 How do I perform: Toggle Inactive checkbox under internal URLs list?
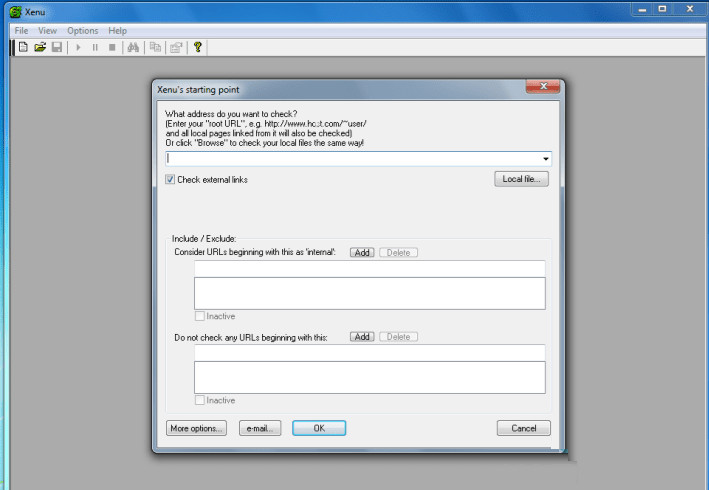pos(199,316)
